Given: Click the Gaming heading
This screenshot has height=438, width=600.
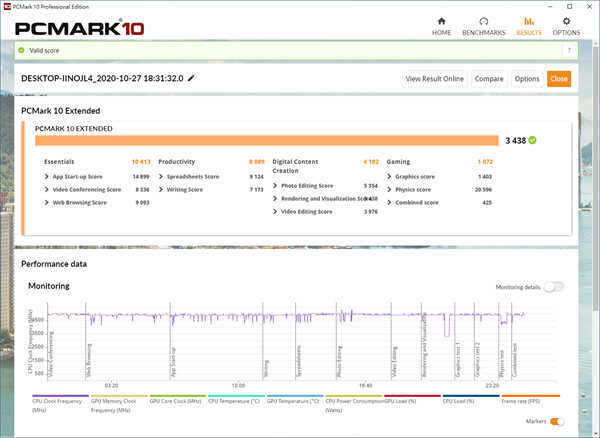Looking at the screenshot, I should click(x=398, y=161).
